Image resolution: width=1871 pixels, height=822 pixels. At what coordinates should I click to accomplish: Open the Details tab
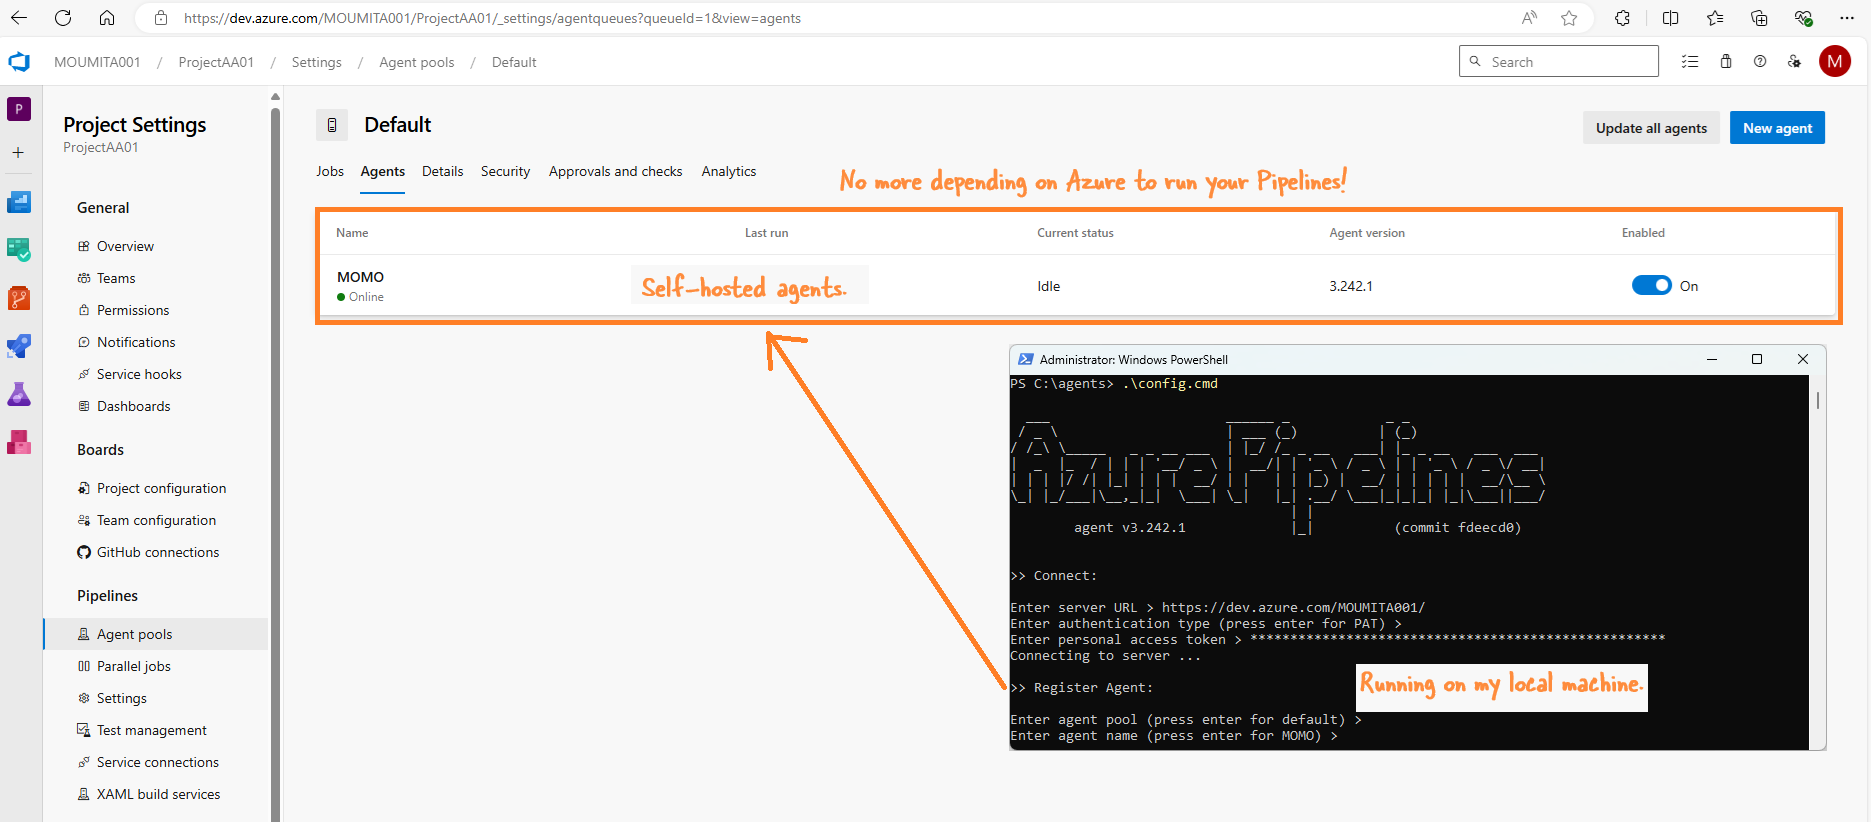click(442, 171)
